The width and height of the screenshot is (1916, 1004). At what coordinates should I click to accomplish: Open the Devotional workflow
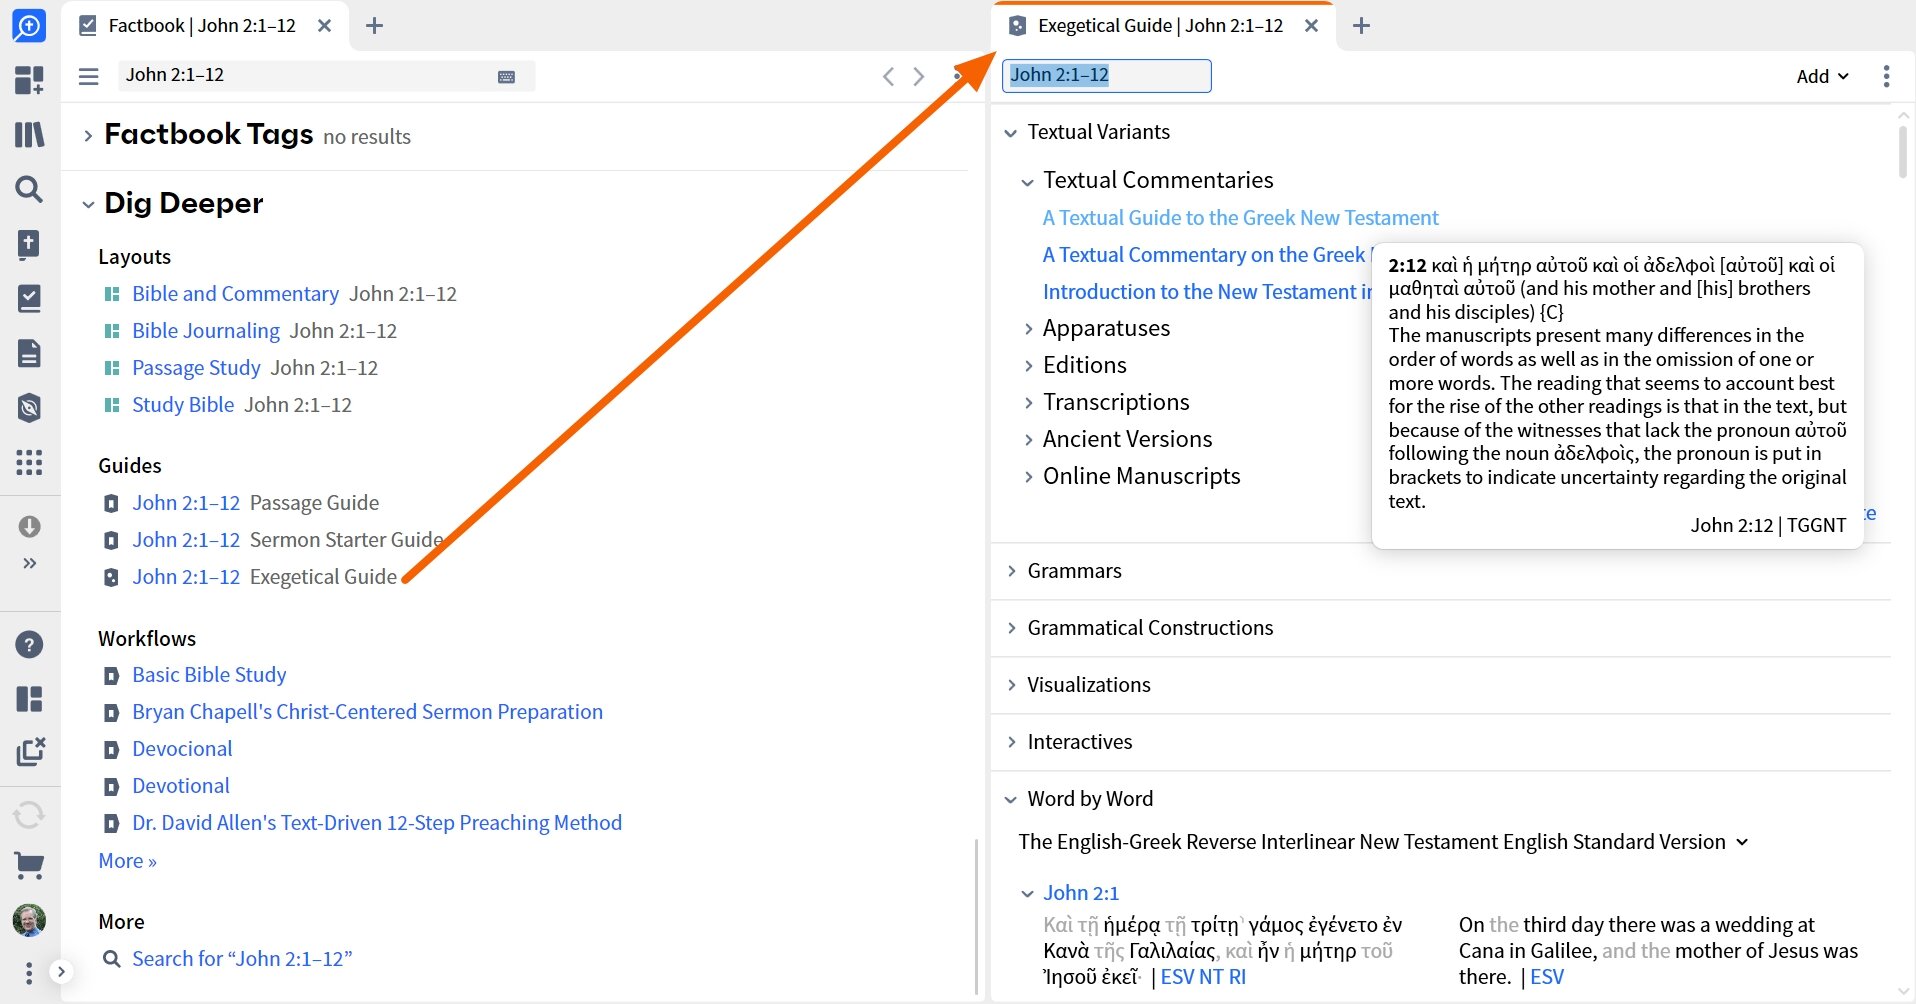tap(181, 786)
